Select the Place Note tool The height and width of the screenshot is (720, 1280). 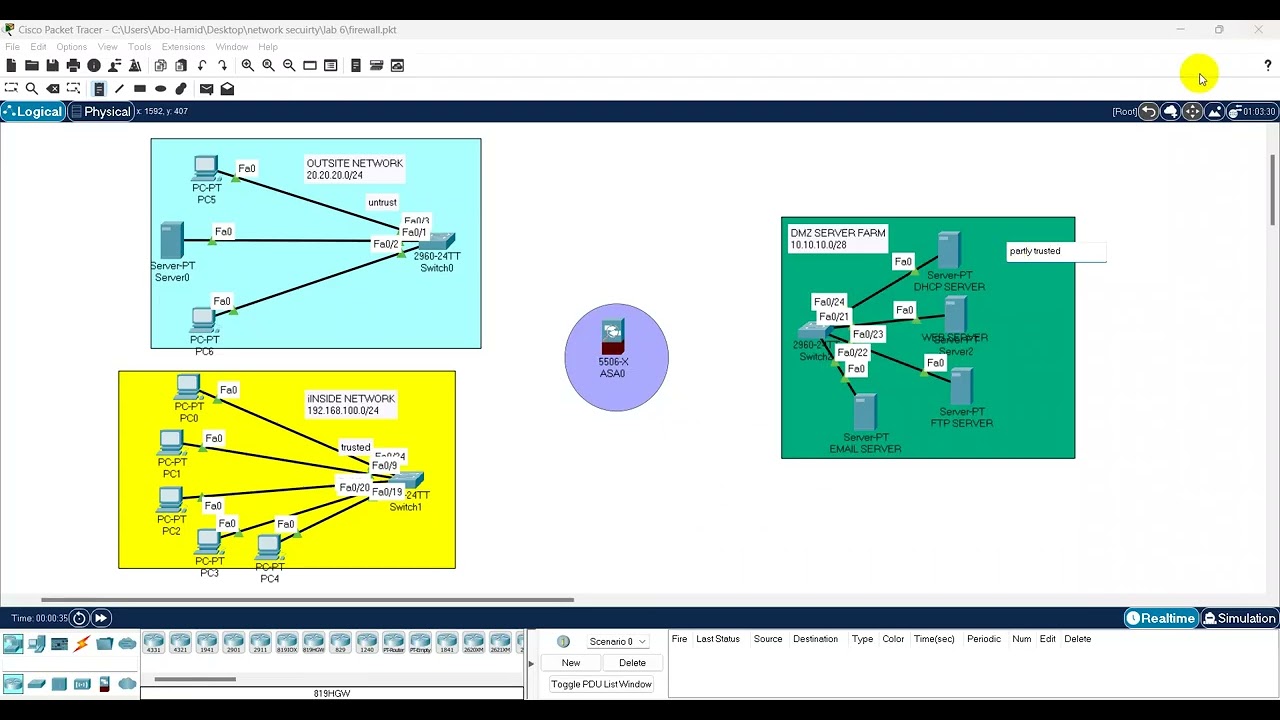click(x=99, y=89)
